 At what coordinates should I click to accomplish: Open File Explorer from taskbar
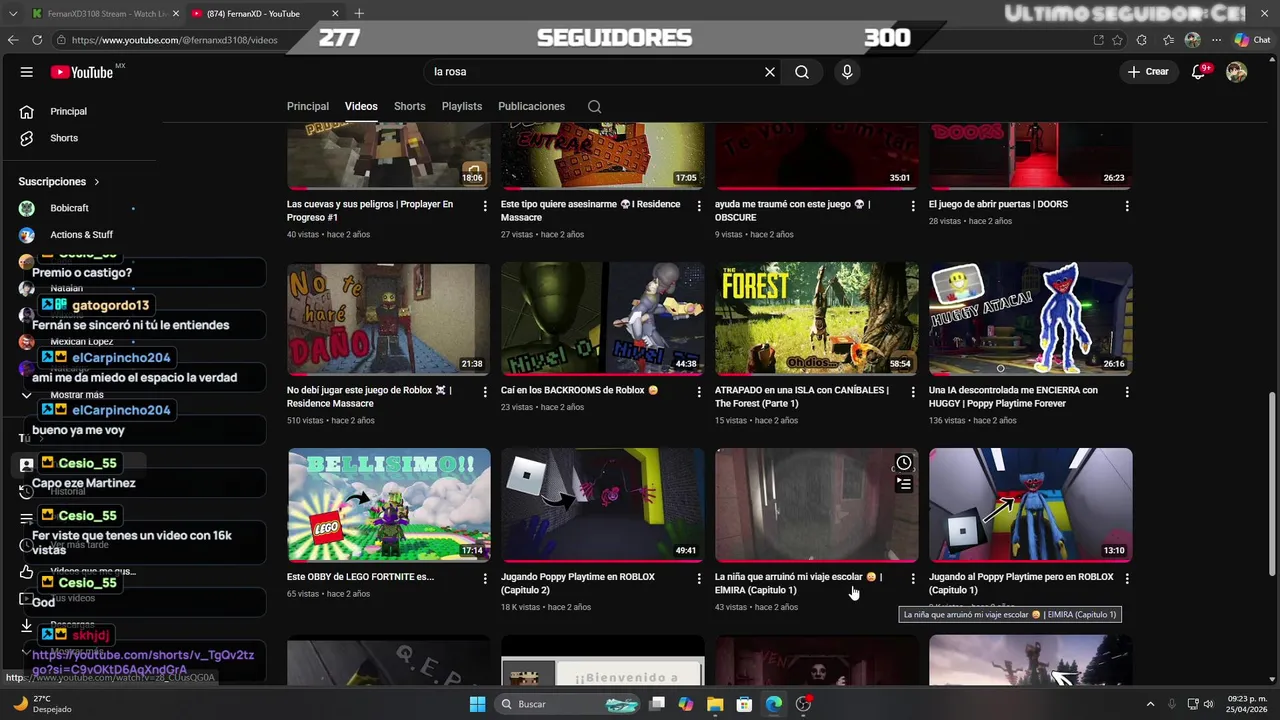715,704
